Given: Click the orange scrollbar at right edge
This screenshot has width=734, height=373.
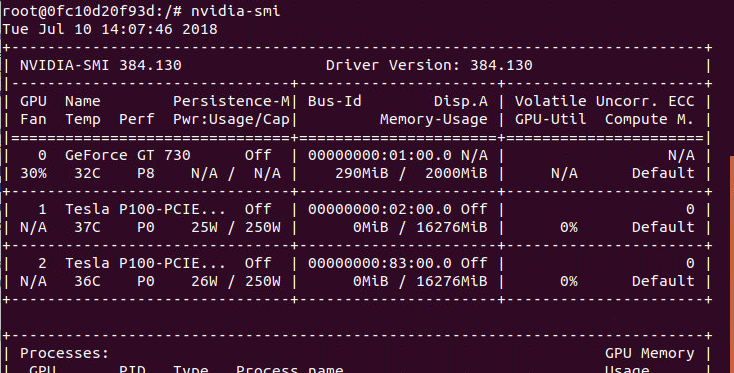Looking at the screenshot, I should 732,264.
